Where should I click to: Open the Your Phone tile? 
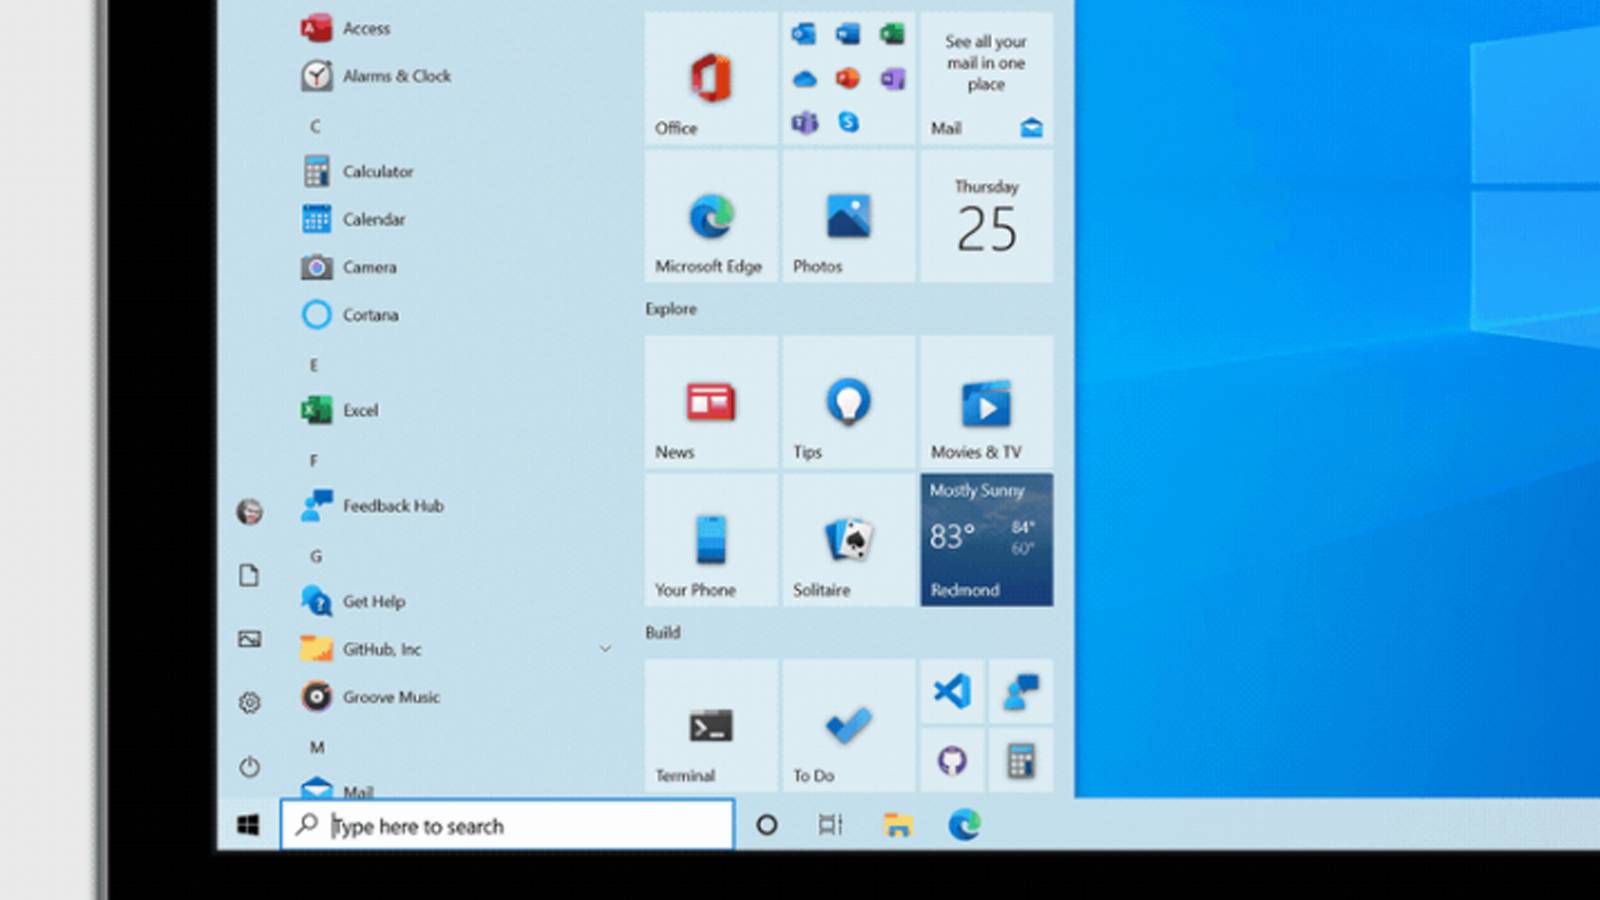(x=711, y=540)
